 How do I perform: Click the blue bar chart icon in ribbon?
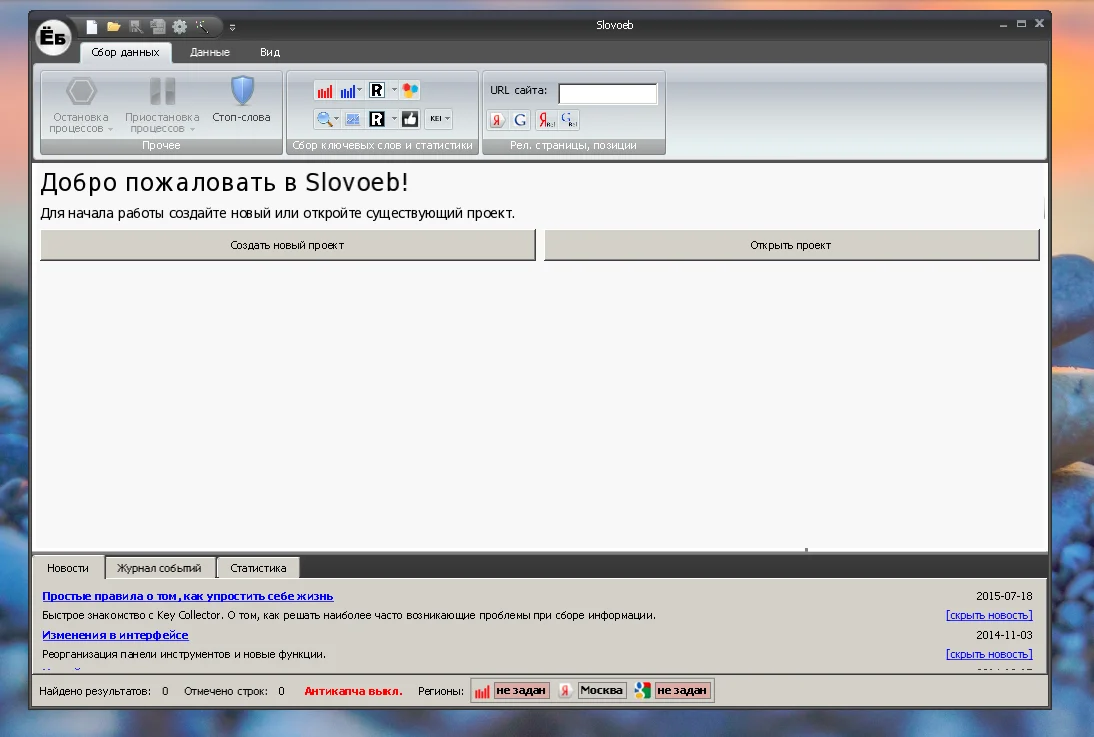coord(347,91)
